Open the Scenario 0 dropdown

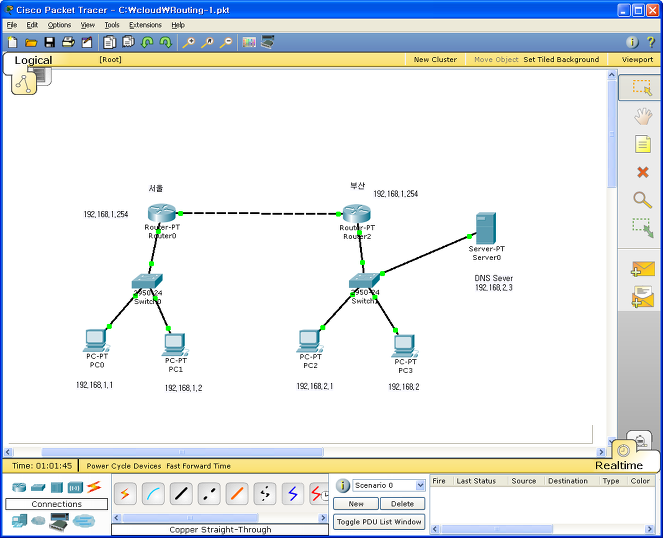click(x=420, y=485)
